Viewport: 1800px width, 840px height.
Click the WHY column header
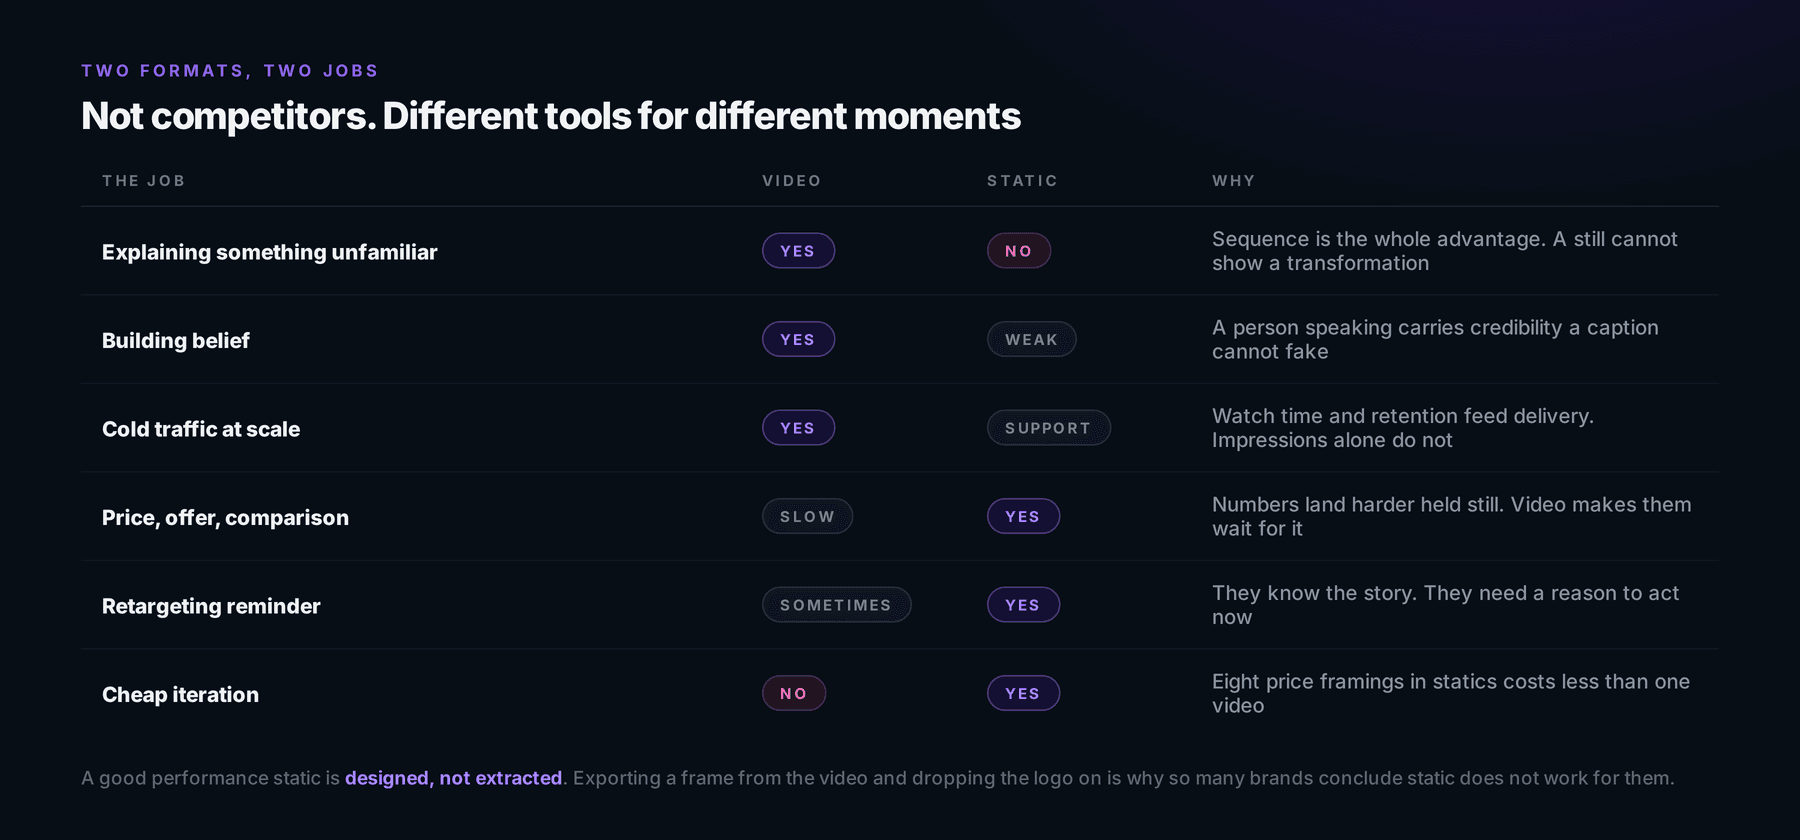pos(1234,181)
